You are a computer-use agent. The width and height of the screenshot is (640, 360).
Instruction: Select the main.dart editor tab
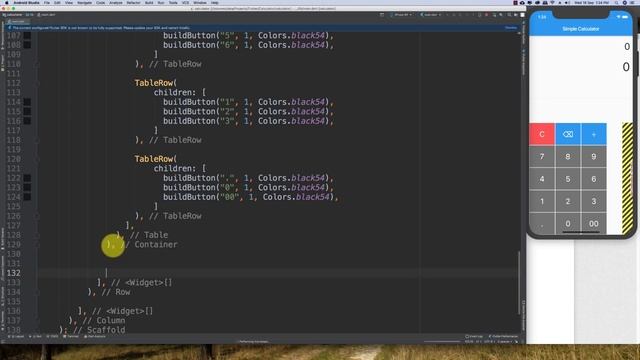coord(17,22)
